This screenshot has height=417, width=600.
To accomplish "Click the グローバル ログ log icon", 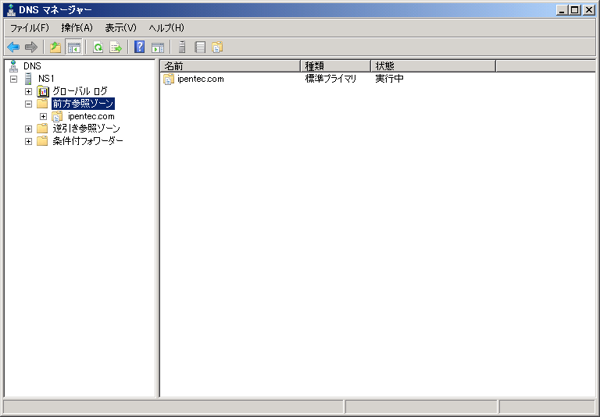I will pyautogui.click(x=43, y=91).
